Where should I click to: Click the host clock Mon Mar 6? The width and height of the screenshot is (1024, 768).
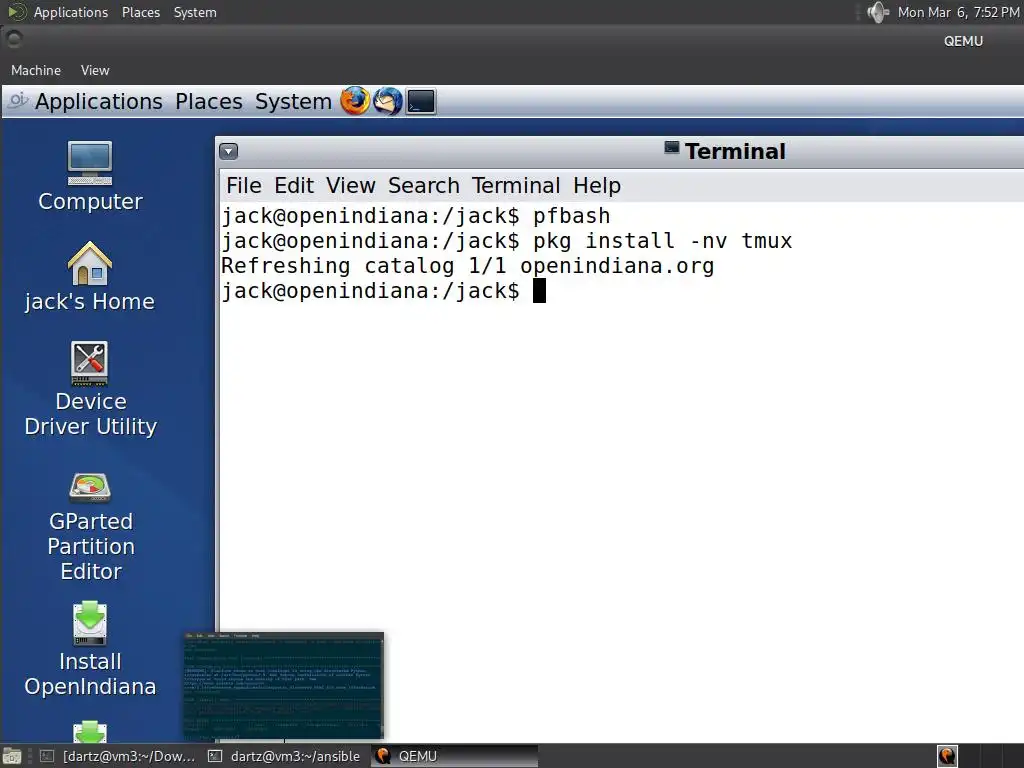click(x=958, y=12)
